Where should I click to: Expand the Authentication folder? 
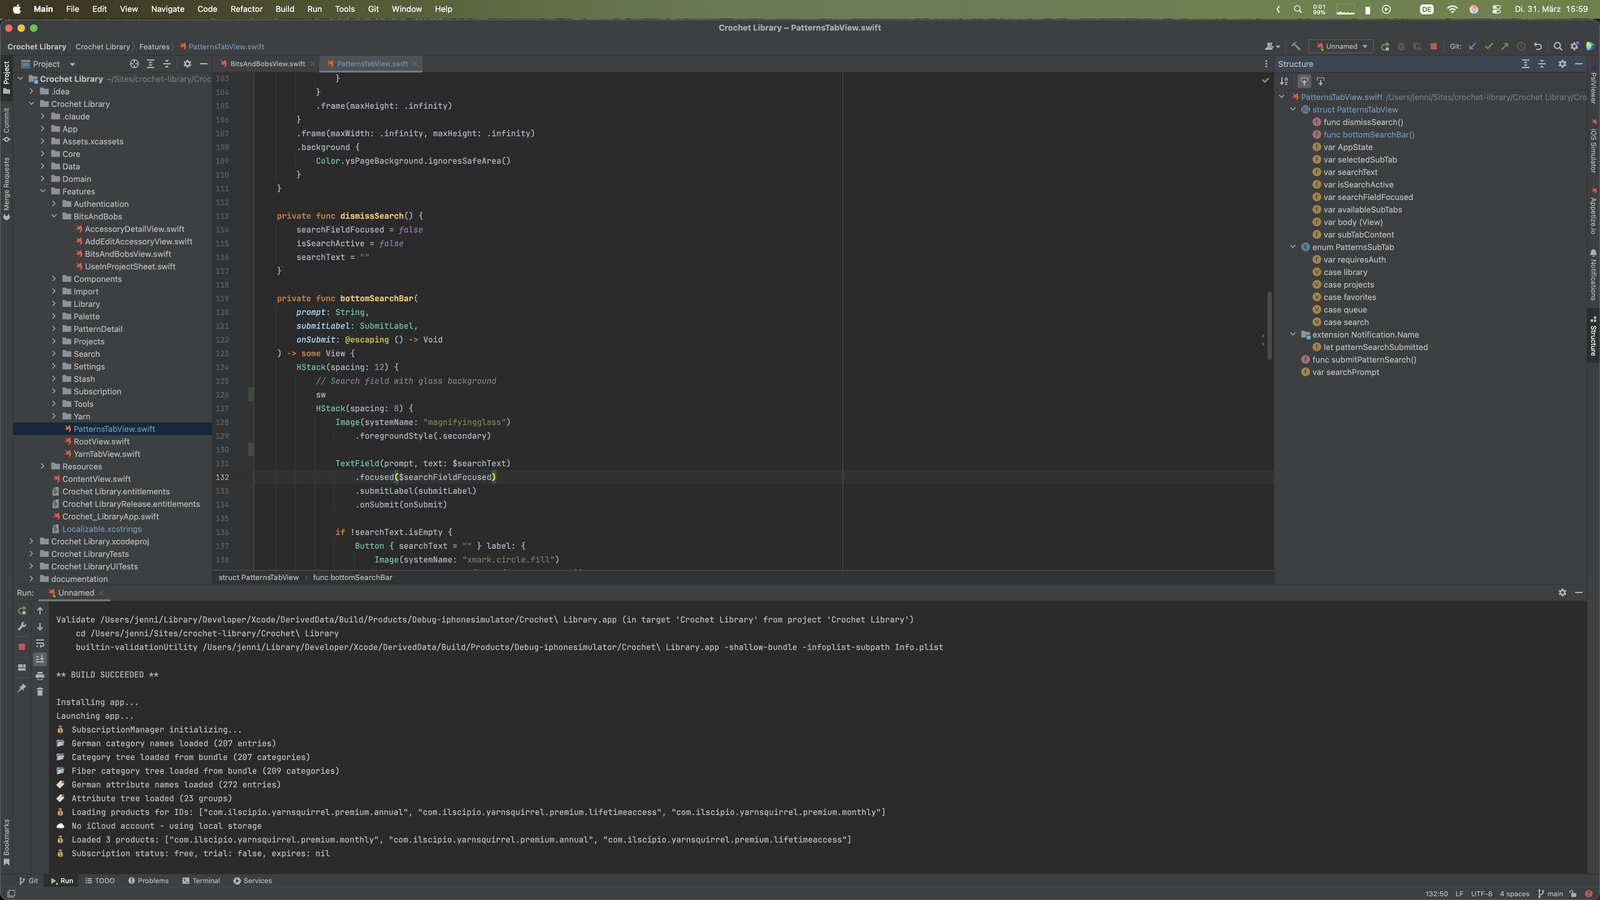(54, 204)
